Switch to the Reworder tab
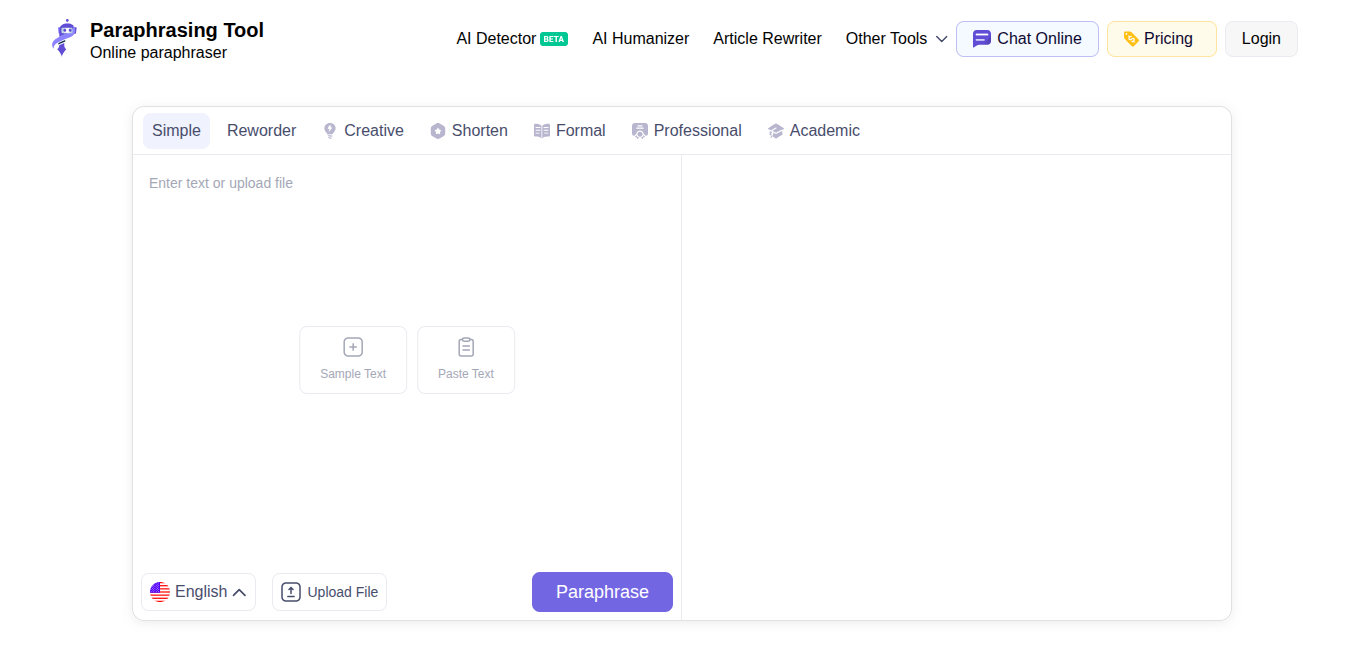The height and width of the screenshot is (656, 1358). pyautogui.click(x=261, y=130)
